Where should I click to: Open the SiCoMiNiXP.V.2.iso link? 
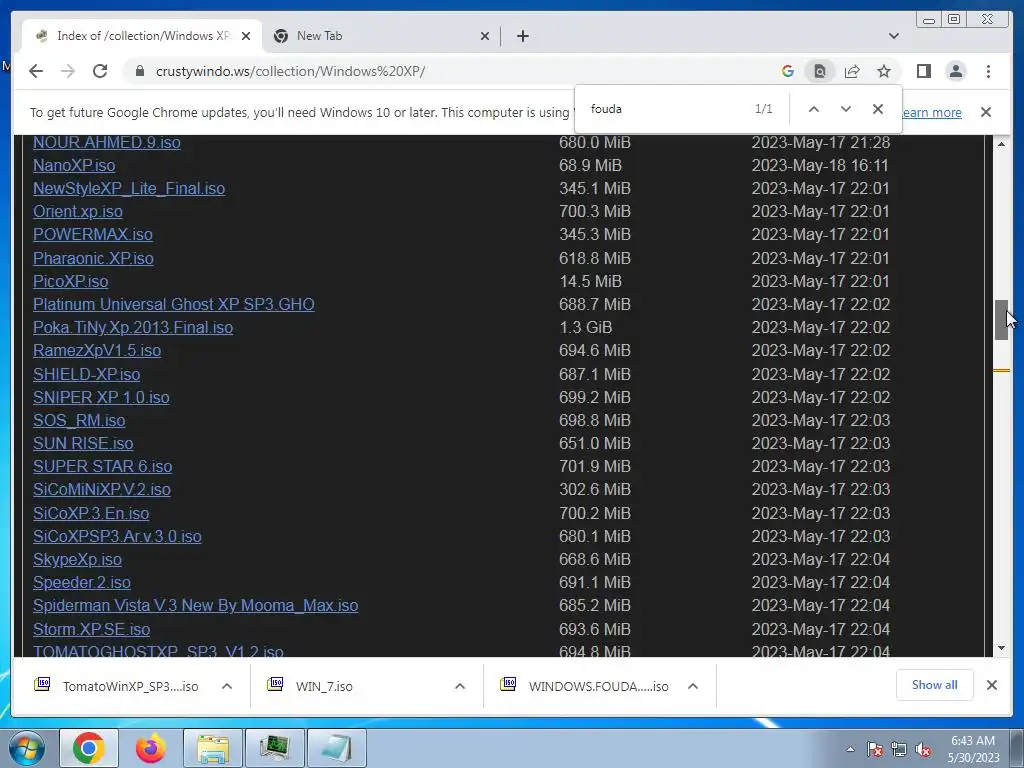(x=101, y=490)
